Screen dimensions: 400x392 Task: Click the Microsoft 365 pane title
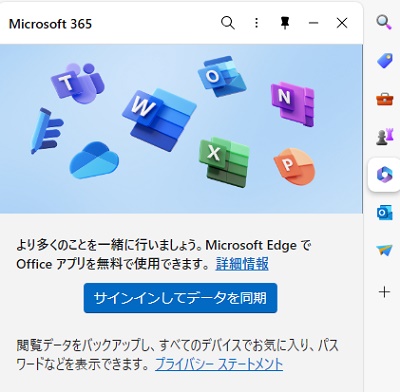[x=50, y=24]
